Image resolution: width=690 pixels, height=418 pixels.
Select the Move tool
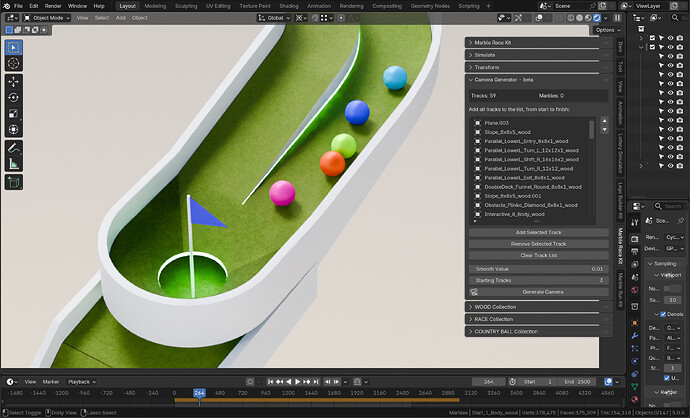(14, 82)
